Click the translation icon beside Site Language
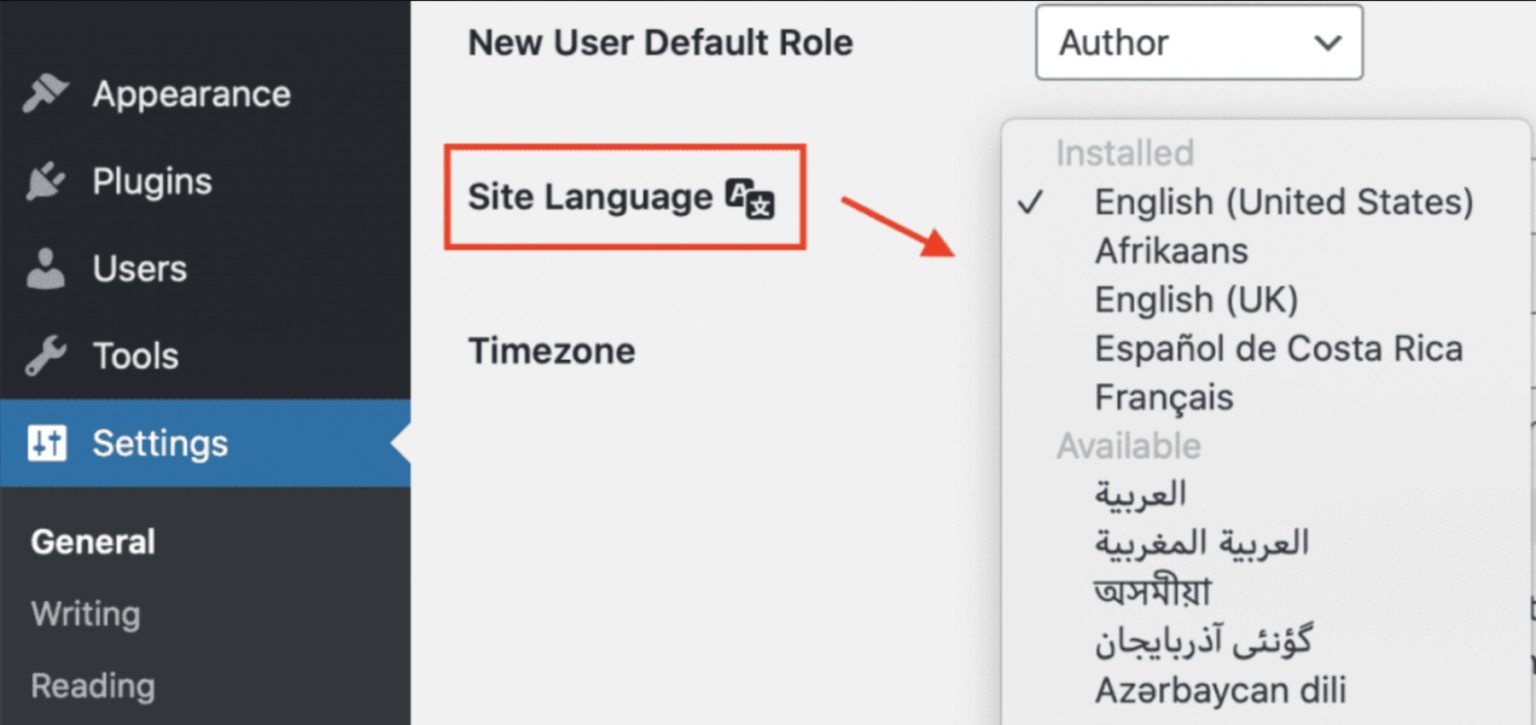The width and height of the screenshot is (1536, 725). coord(752,197)
